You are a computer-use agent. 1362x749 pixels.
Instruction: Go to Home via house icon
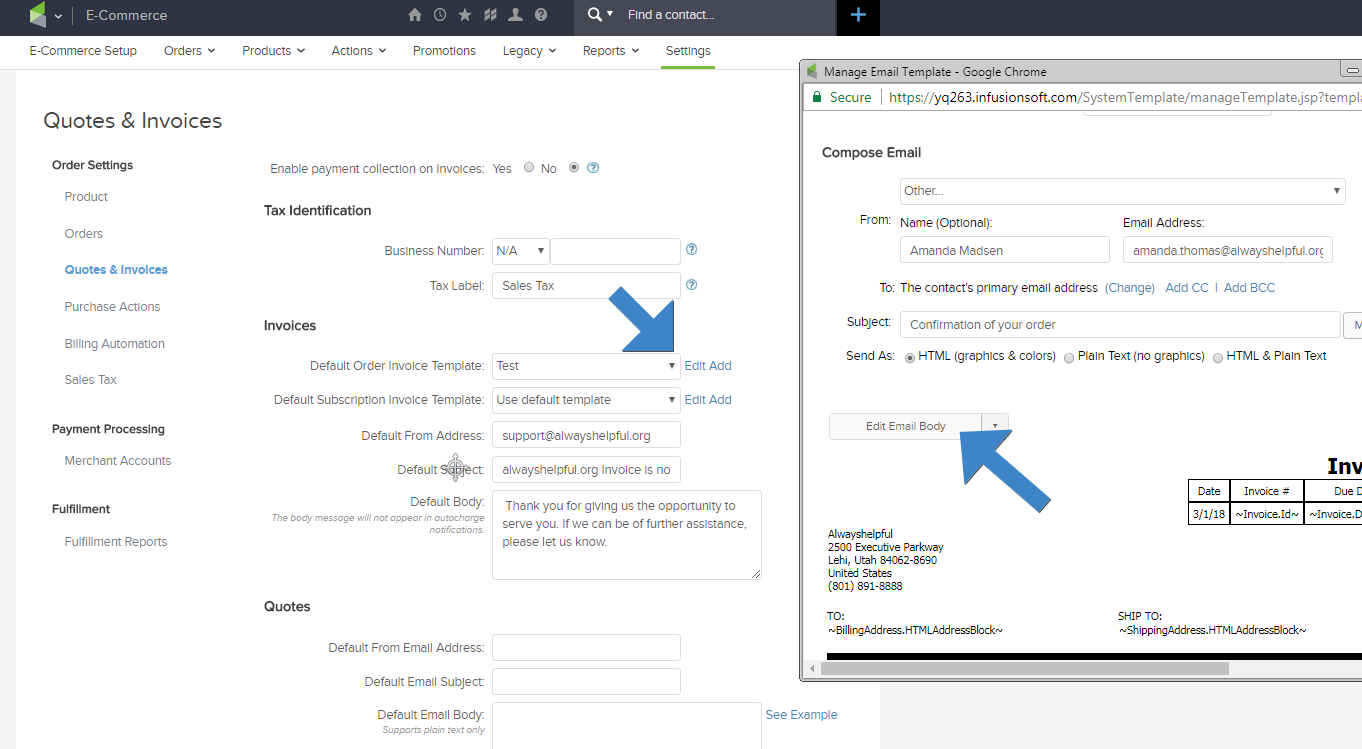pos(415,15)
